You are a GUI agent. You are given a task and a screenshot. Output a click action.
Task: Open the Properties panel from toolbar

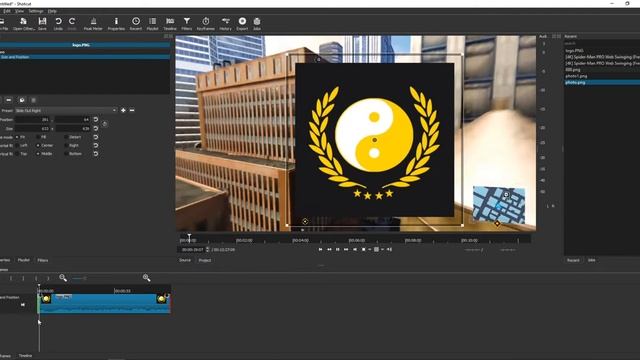[x=116, y=24]
